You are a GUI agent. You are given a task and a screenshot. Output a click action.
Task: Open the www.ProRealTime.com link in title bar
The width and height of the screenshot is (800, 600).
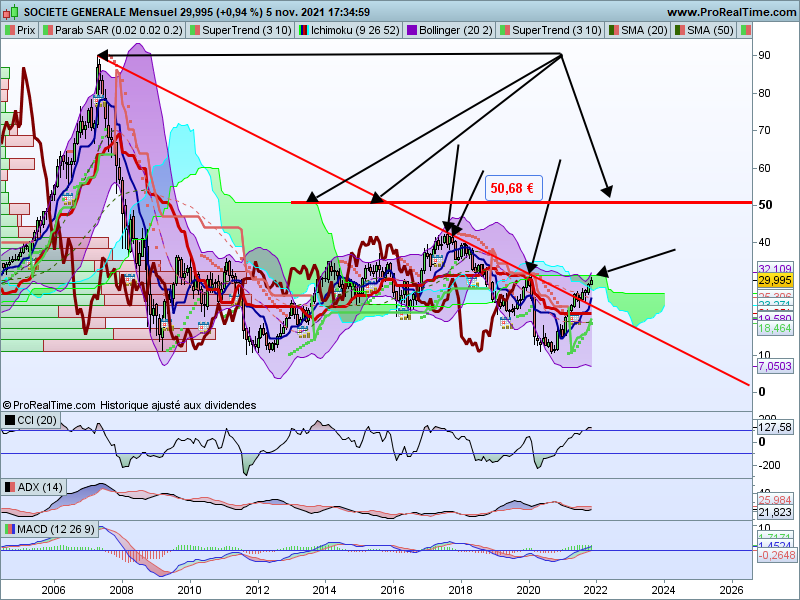pos(732,12)
